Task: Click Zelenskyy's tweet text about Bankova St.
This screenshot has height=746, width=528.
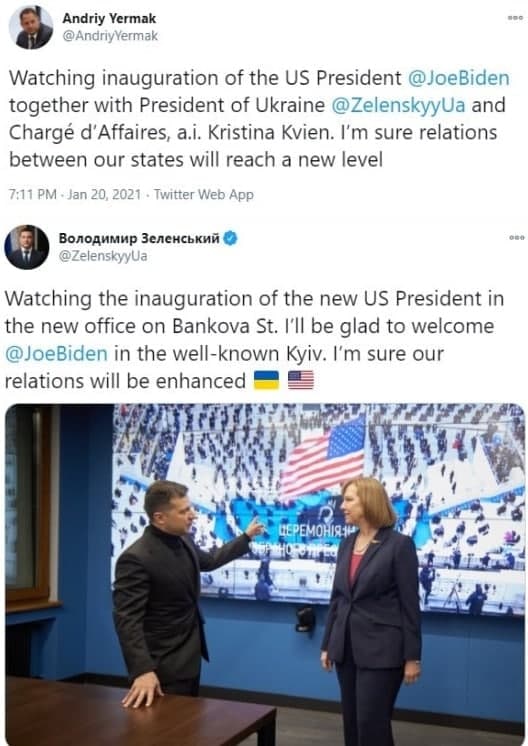Action: [x=254, y=340]
